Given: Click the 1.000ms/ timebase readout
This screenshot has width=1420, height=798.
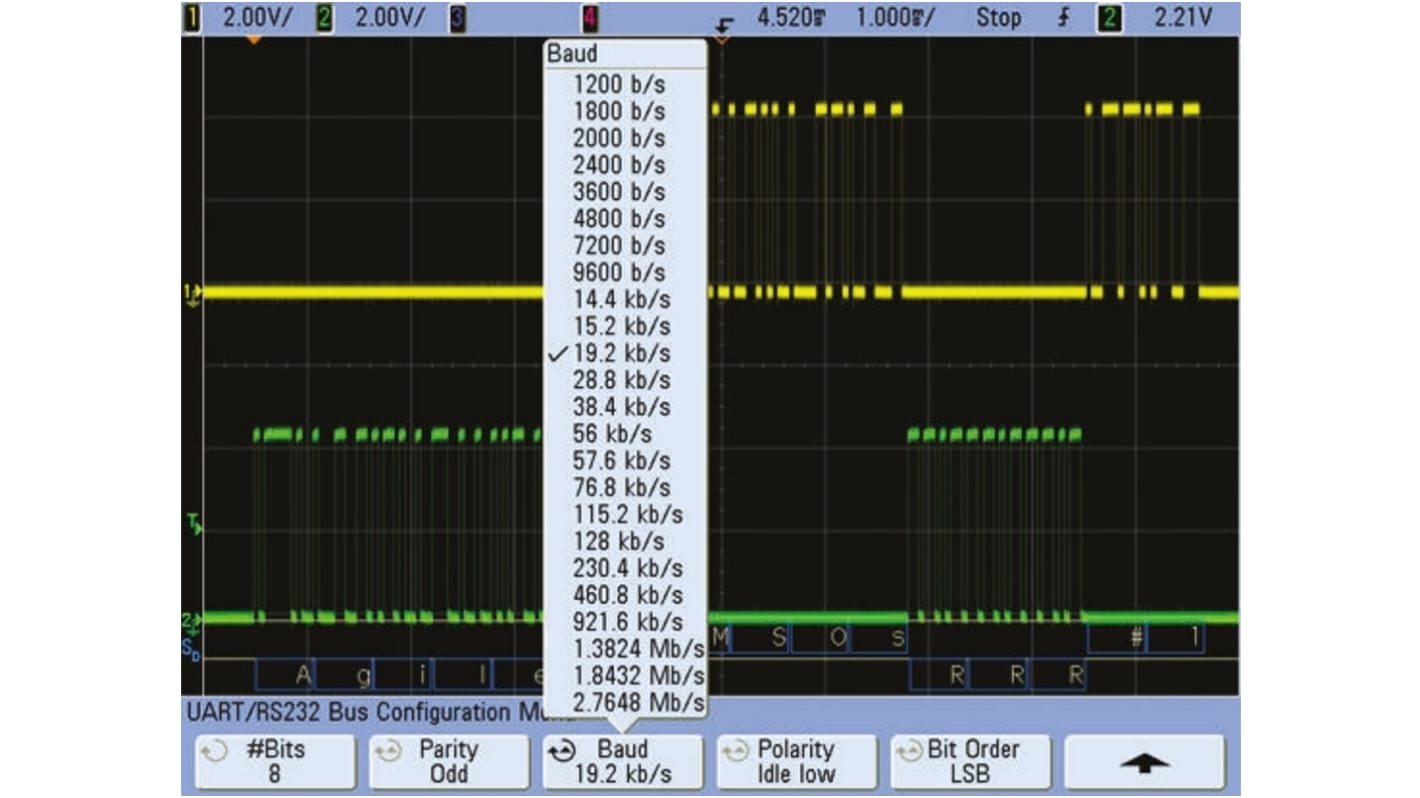Looking at the screenshot, I should 893,17.
